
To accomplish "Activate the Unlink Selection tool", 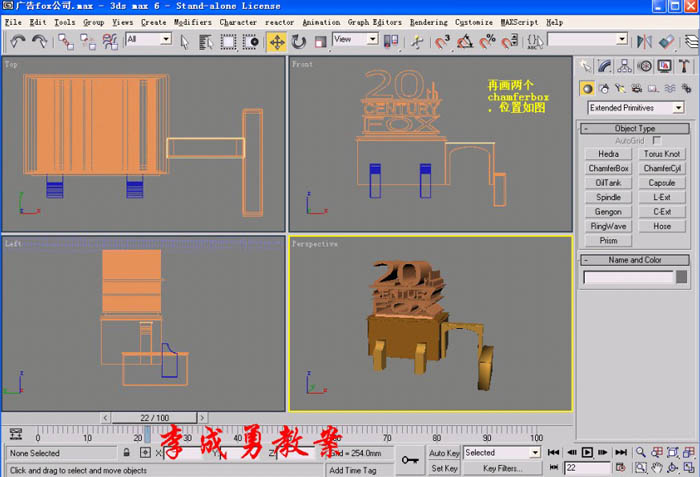I will tap(88, 42).
